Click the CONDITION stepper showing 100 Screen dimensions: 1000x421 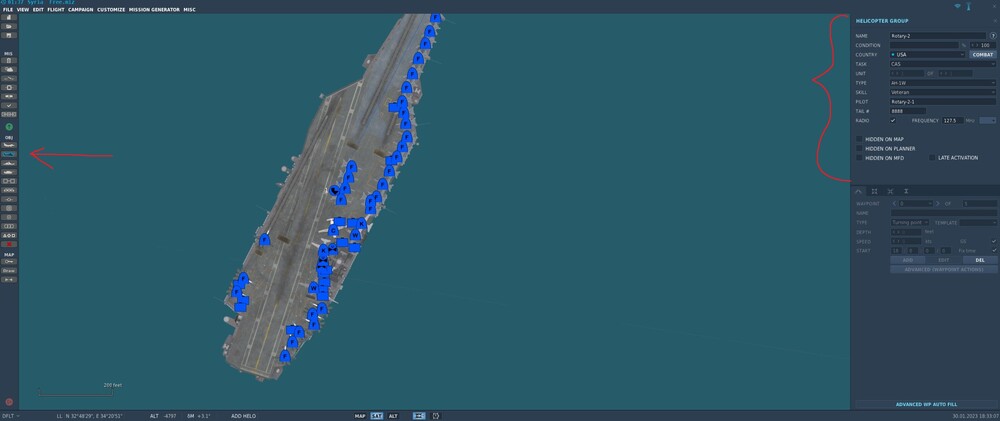tap(983, 45)
